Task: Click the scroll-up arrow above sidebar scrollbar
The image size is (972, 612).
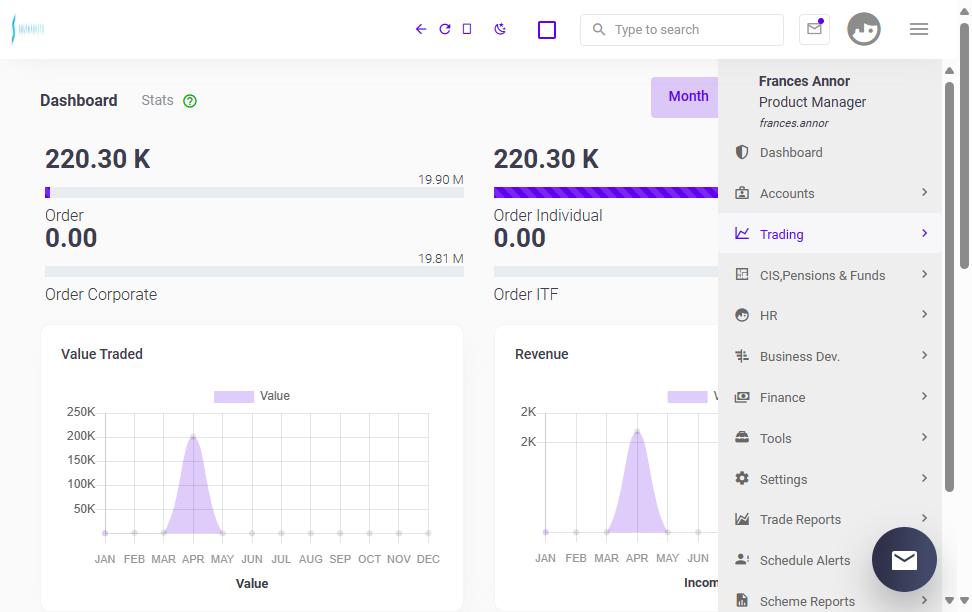Action: (x=949, y=71)
